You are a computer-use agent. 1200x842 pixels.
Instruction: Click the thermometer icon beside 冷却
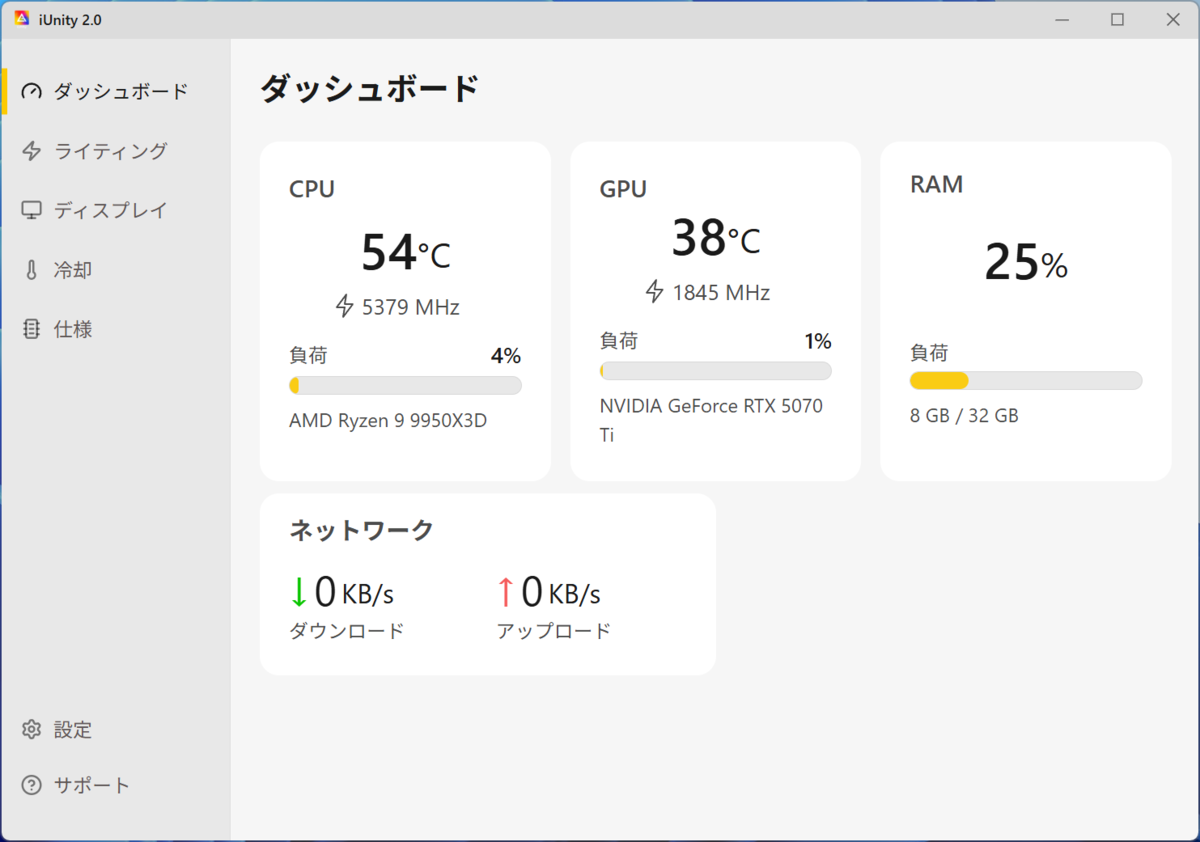click(x=32, y=270)
